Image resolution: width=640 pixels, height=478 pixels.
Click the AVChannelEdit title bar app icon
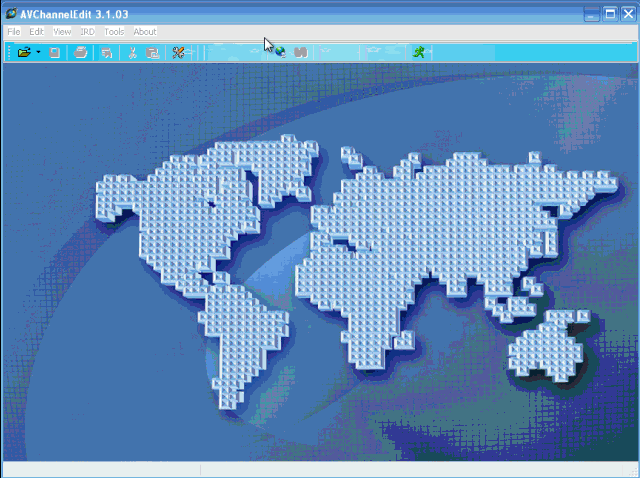(x=11, y=13)
